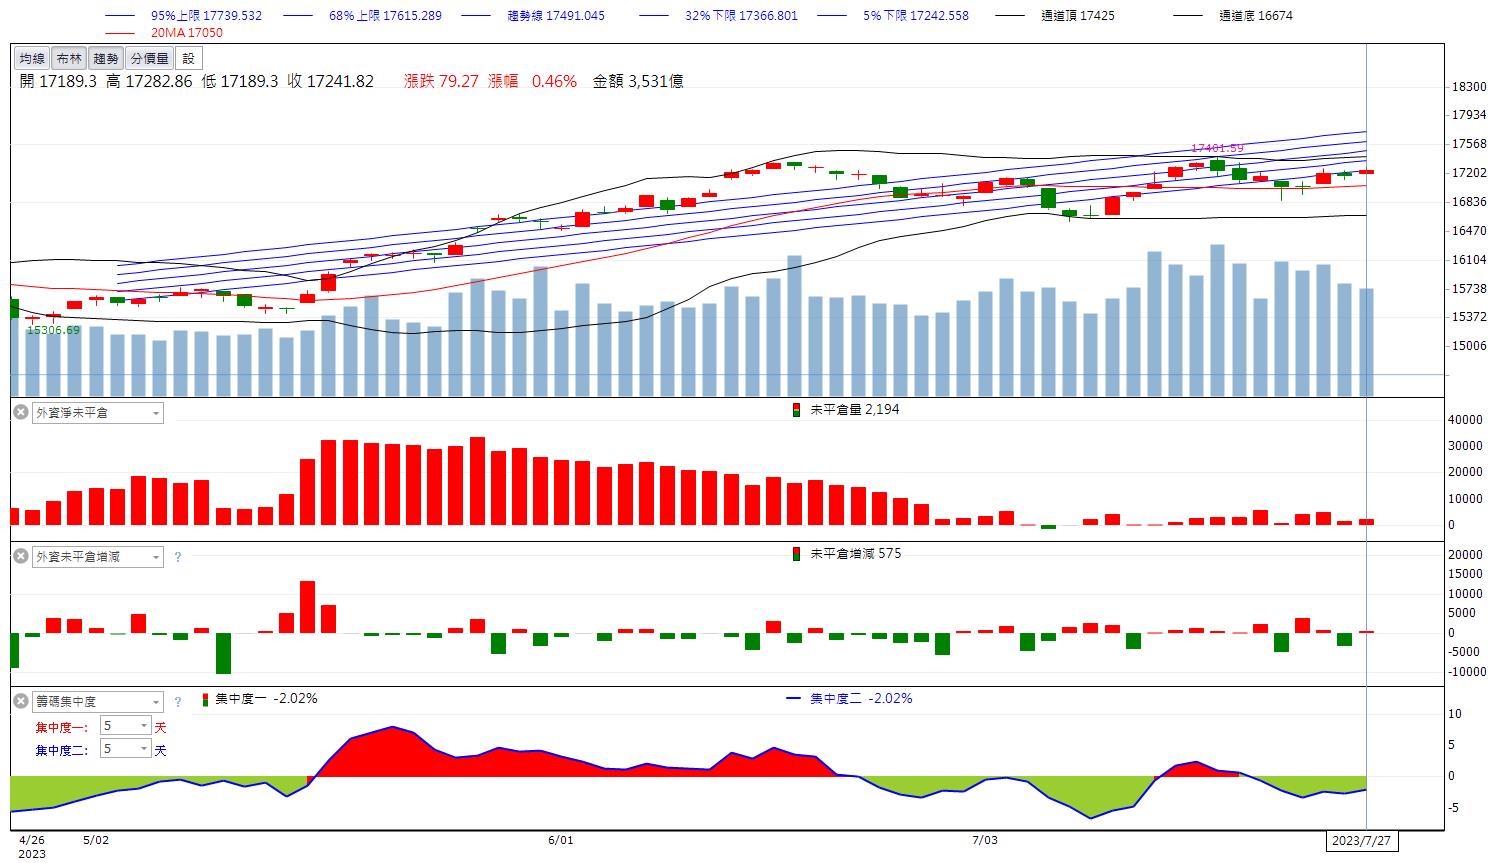Click the 7/03 date label on the time axis
This screenshot has height=863, width=1494.
985,841
